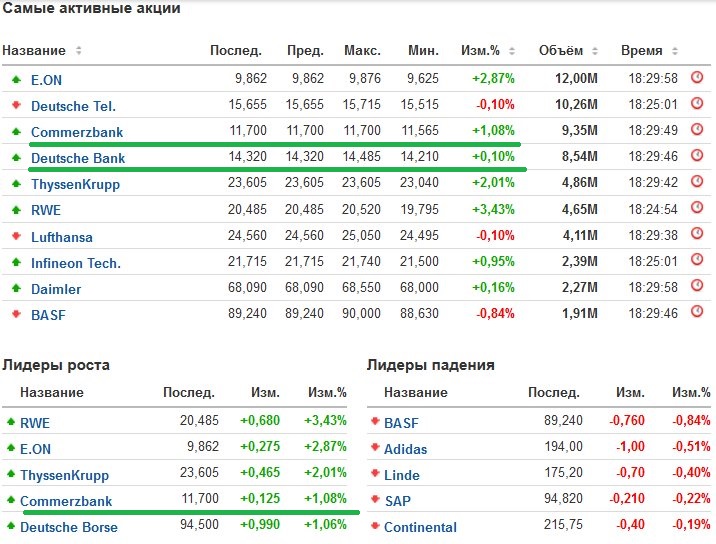Click the clock icon in the Lufthansa row
Viewport: 716px width, 544px height.
pyautogui.click(x=697, y=235)
